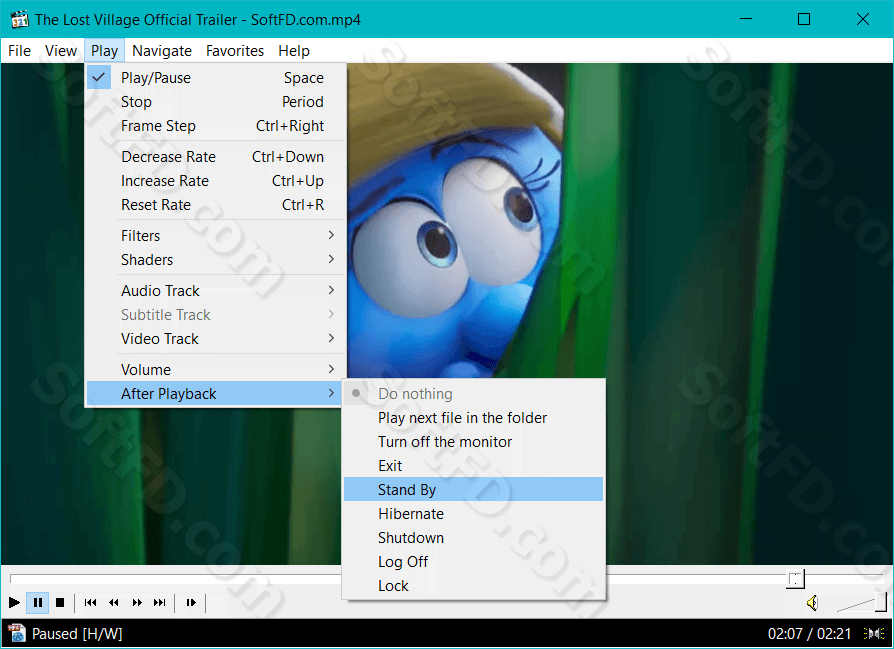Open the Filters submenu
Image resolution: width=894 pixels, height=649 pixels.
coord(216,236)
